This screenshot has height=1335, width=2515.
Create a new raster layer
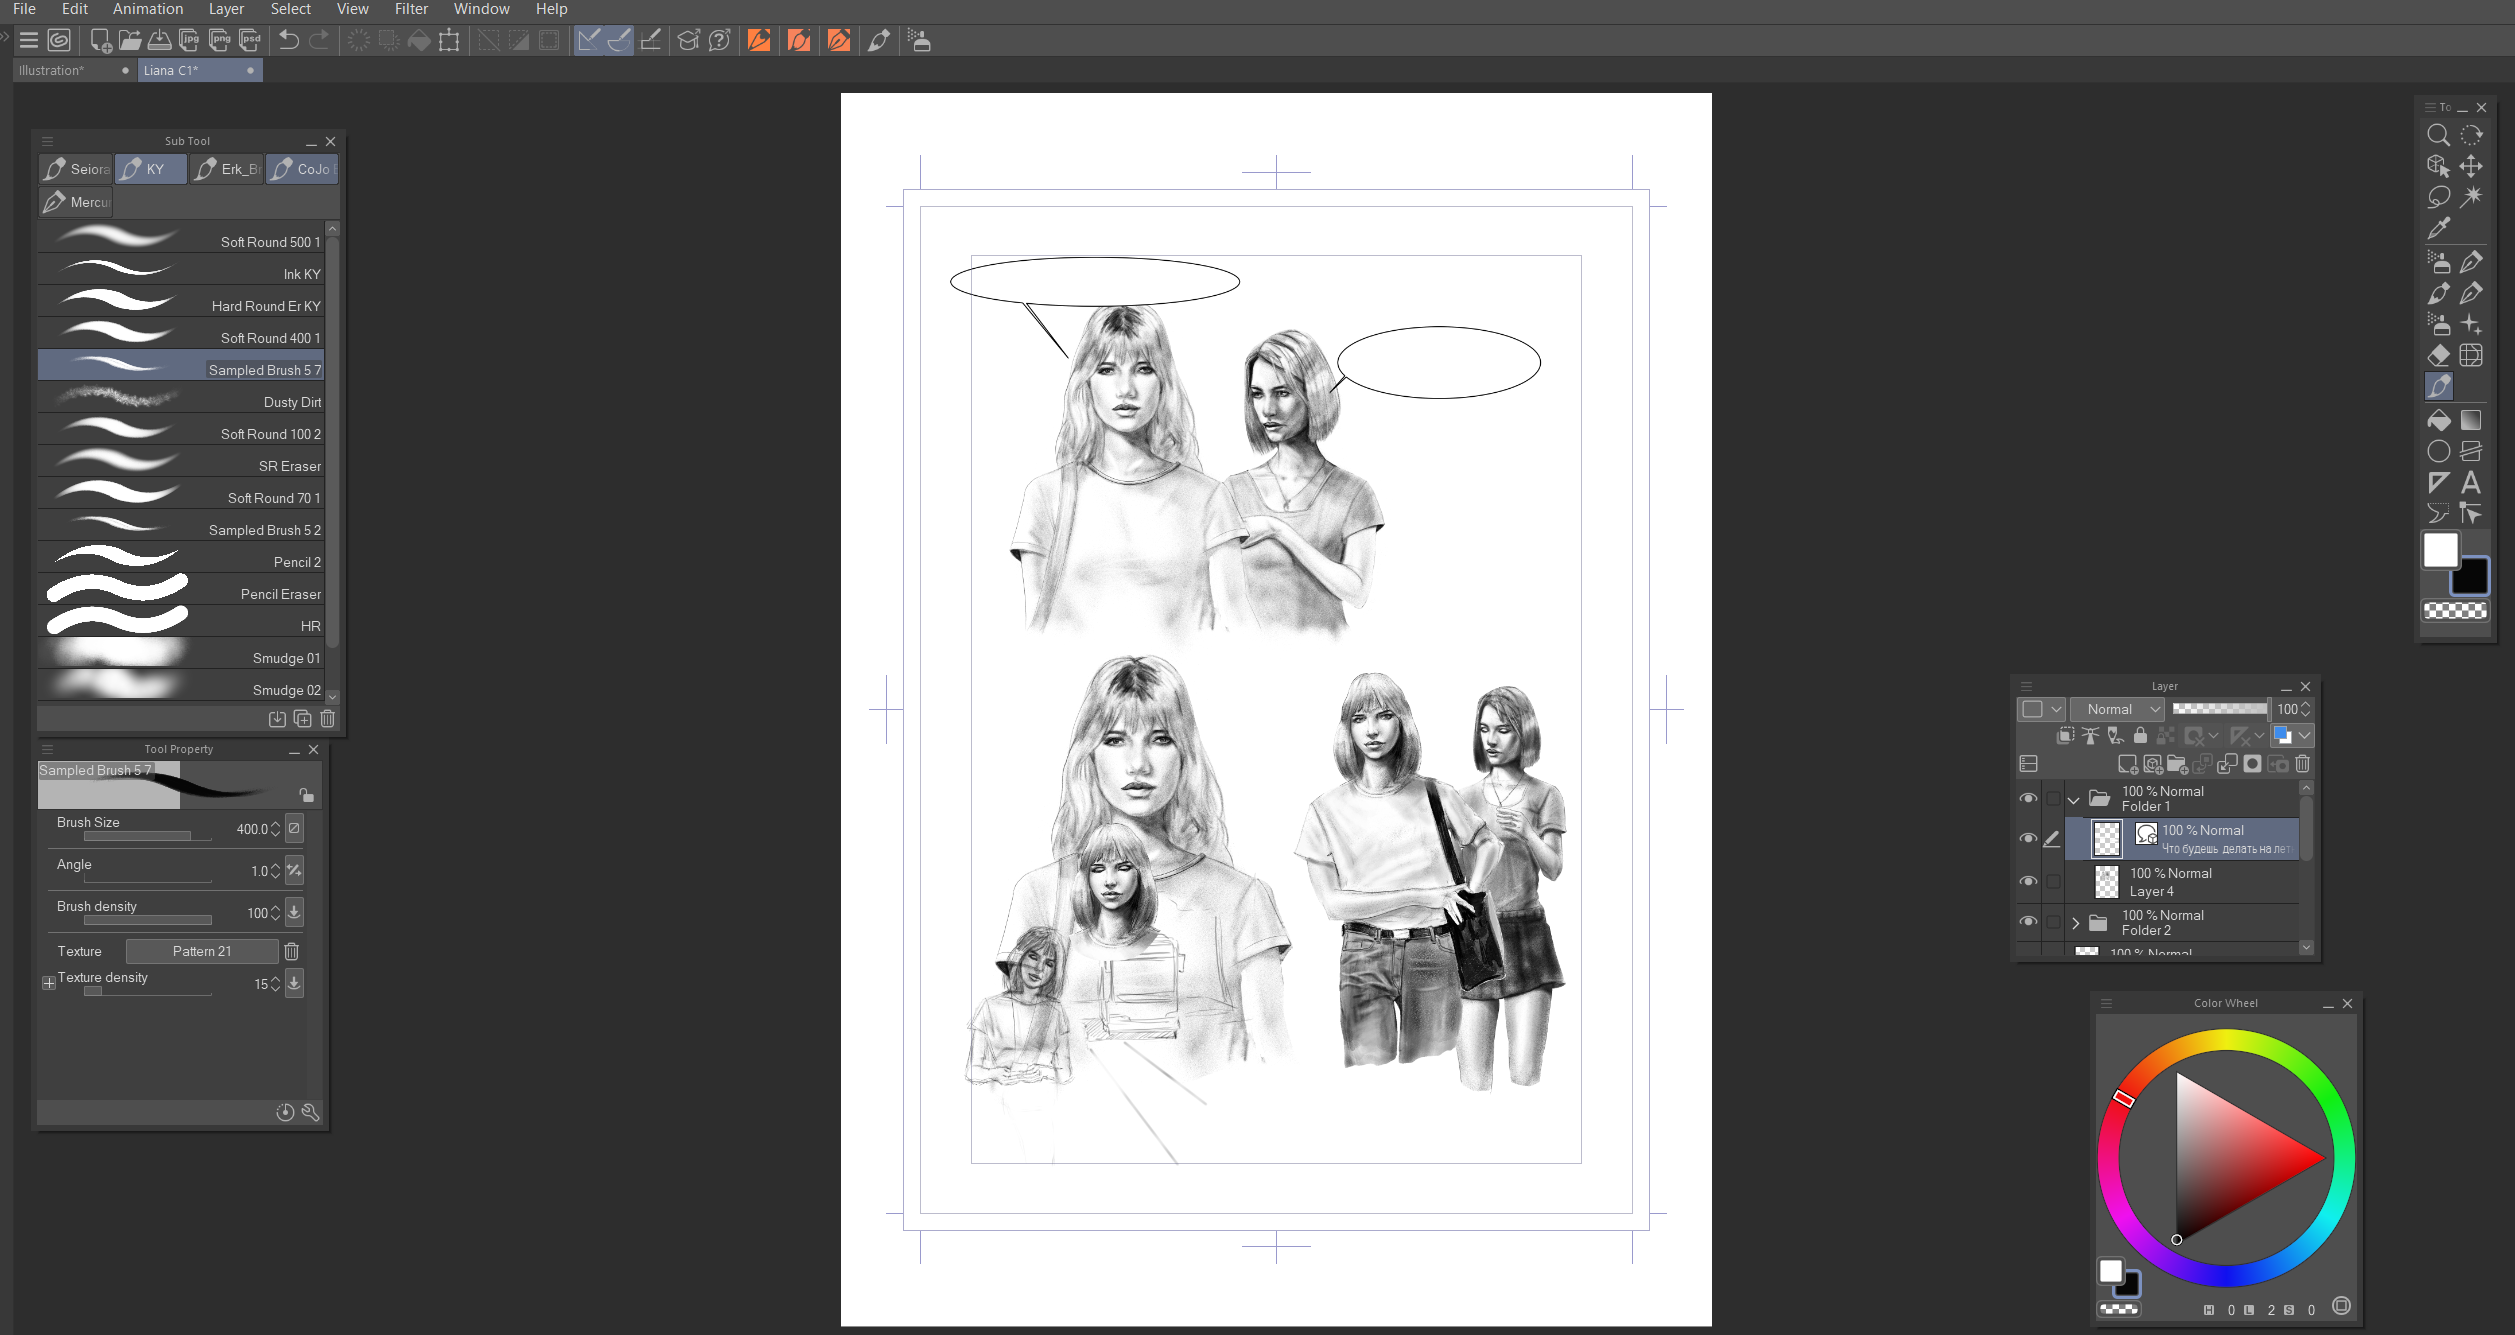pyautogui.click(x=2127, y=764)
